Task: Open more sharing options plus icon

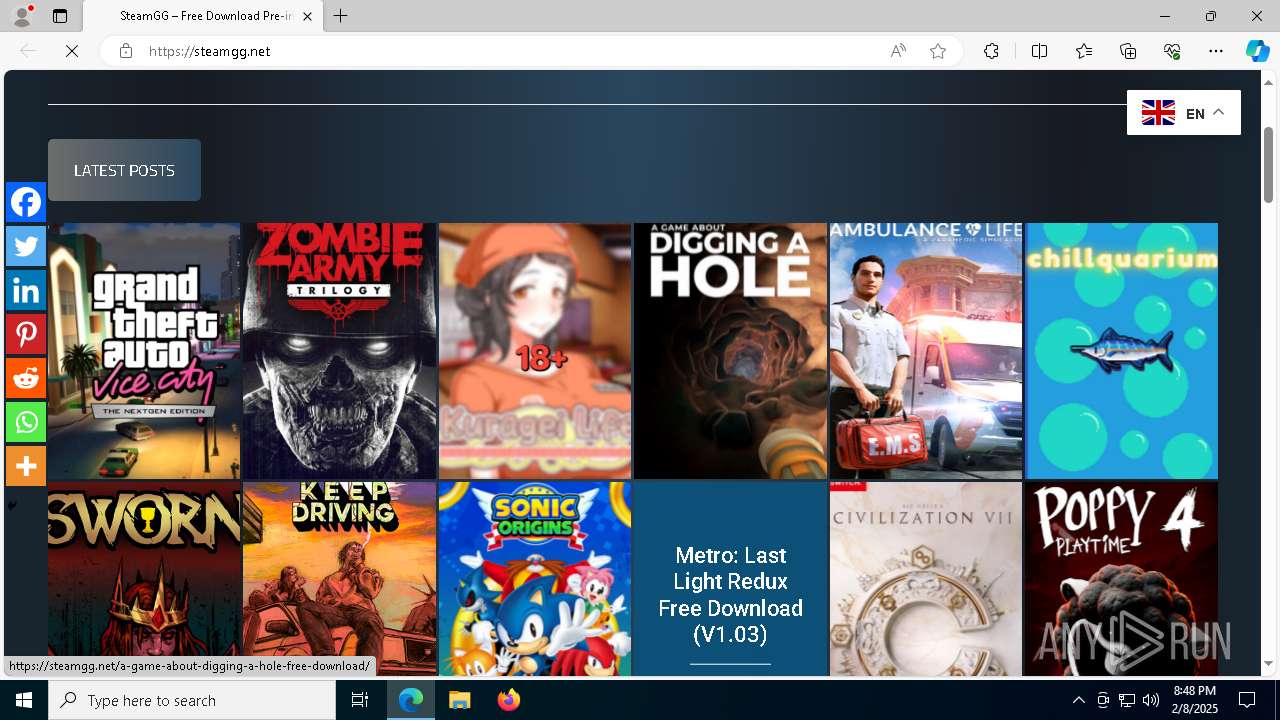Action: [x=26, y=466]
